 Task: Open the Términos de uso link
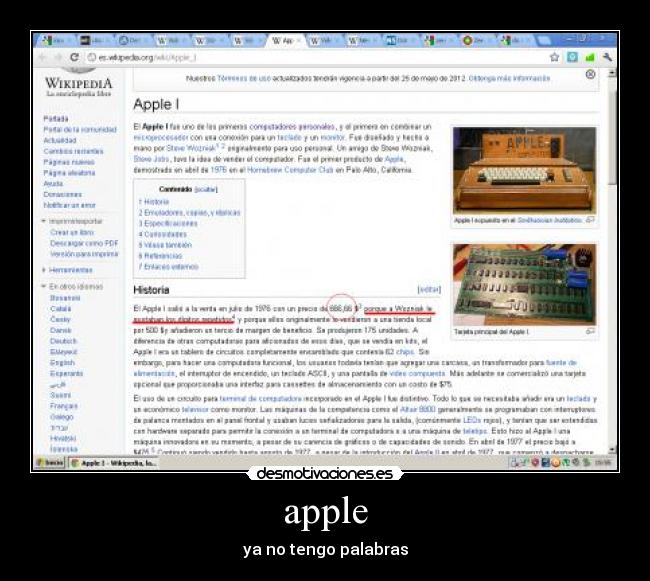[x=244, y=78]
